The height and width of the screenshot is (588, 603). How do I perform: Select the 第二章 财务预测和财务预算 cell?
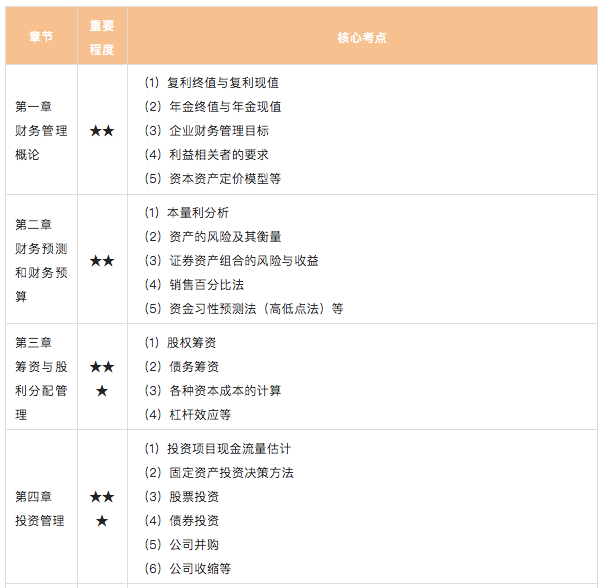click(x=41, y=260)
